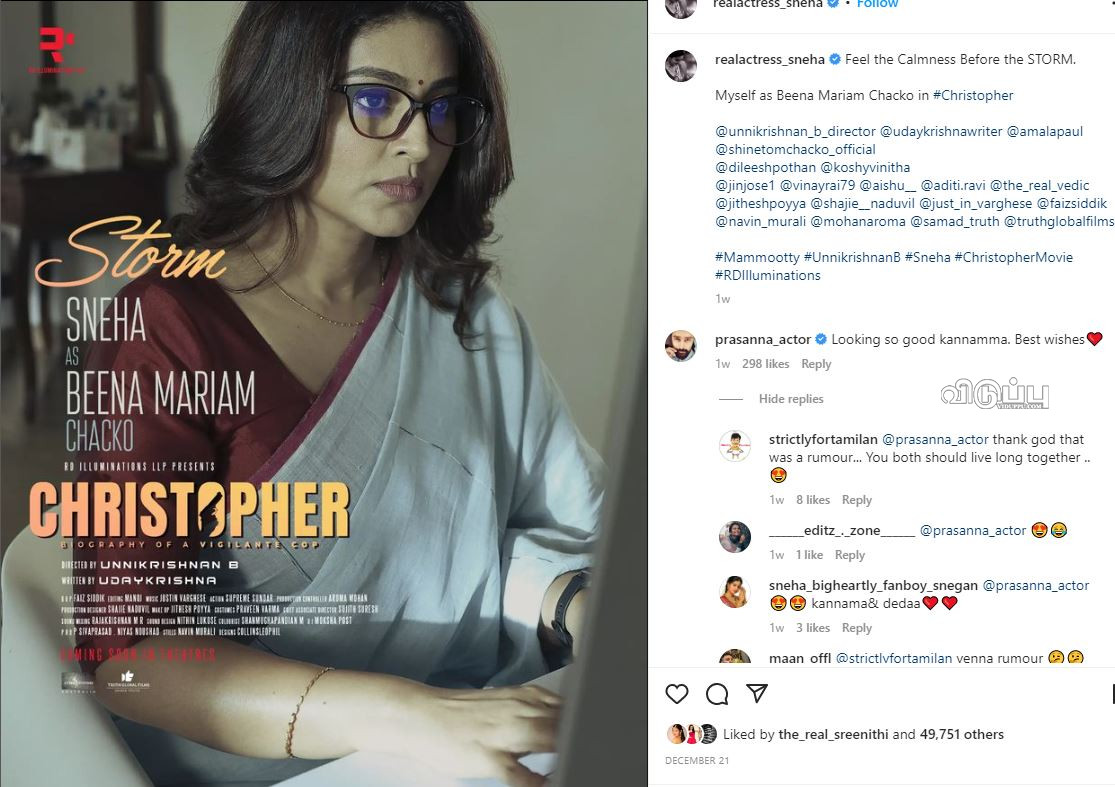
Task: Collapse the thread with Hide replies
Action: 791,399
